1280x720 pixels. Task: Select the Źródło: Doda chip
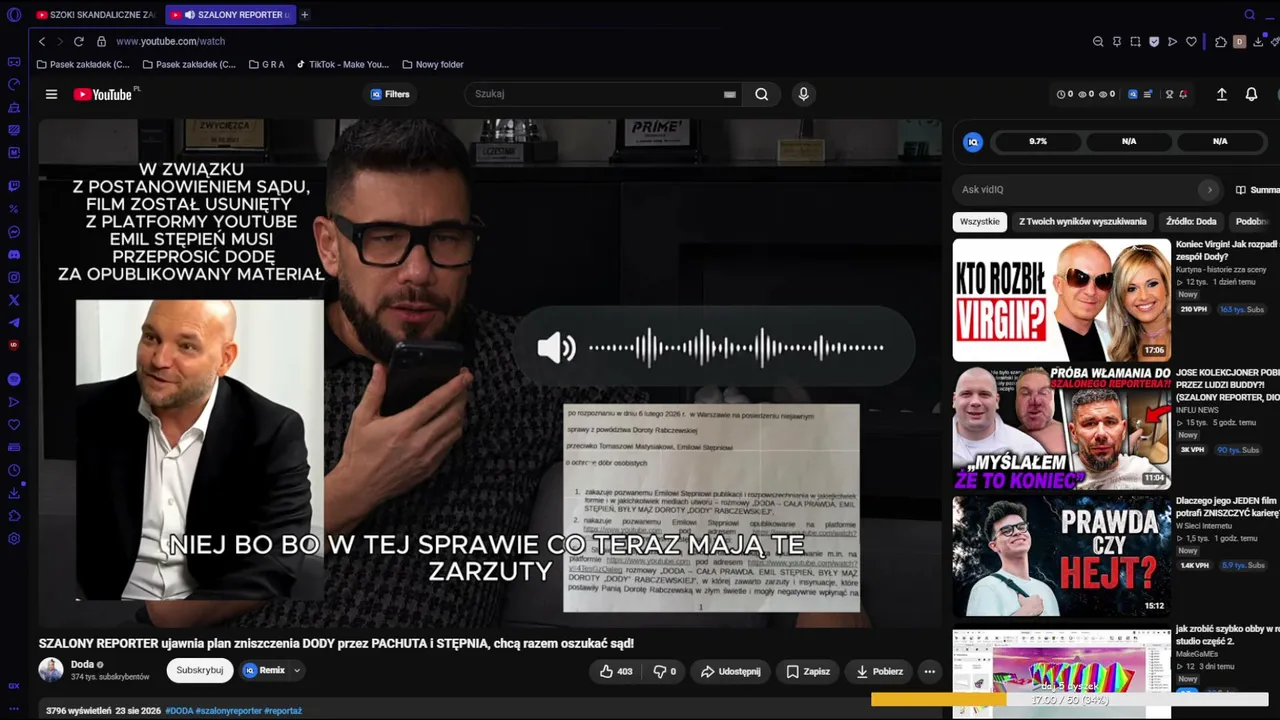[x=1191, y=221]
